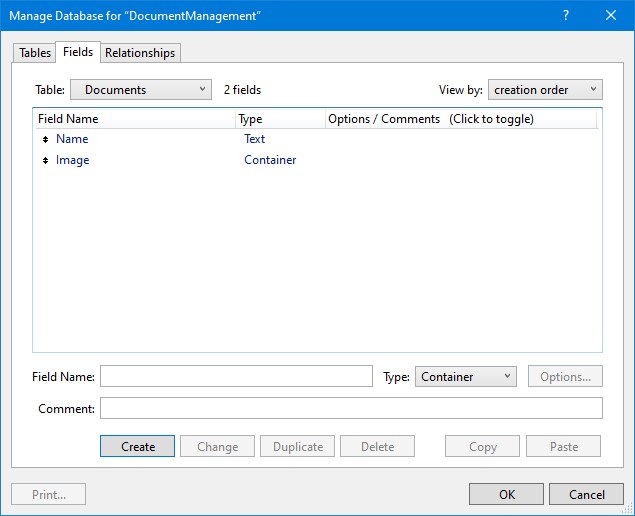Screen dimensions: 635x516
Task: Sort by the Type column header
Action: (280, 119)
